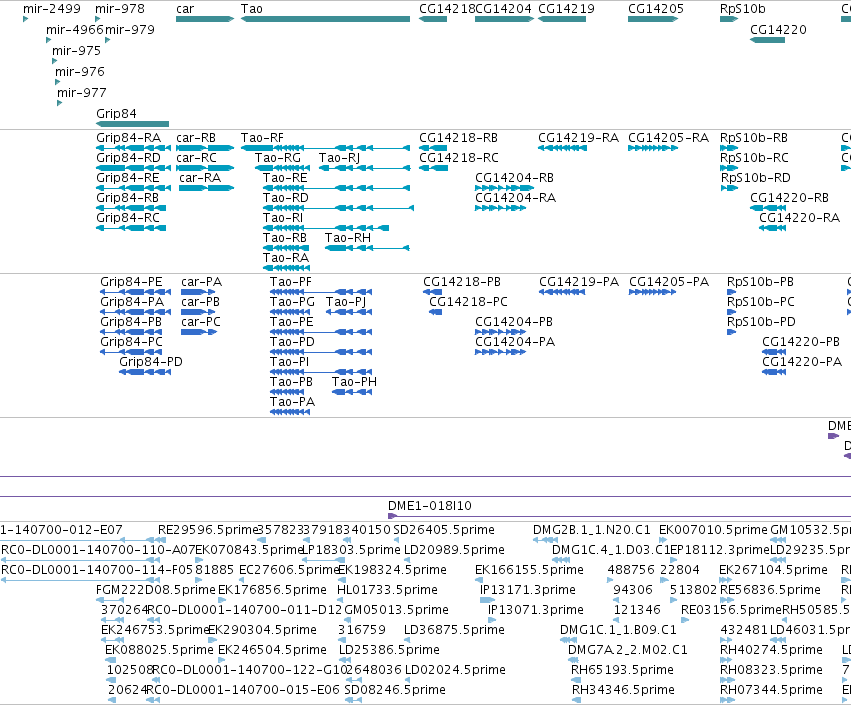Select the CG14220 gene glyph

[x=767, y=40]
